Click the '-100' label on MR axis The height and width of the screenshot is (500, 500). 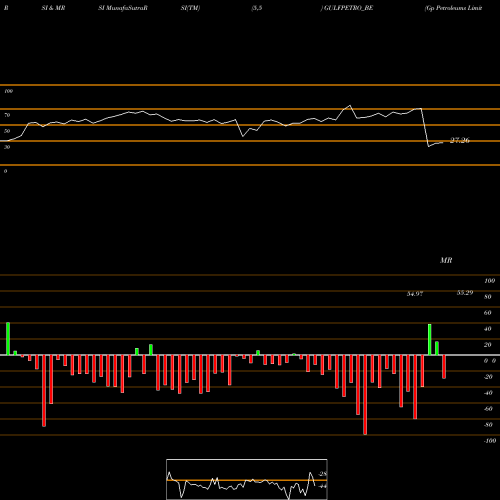490,441
